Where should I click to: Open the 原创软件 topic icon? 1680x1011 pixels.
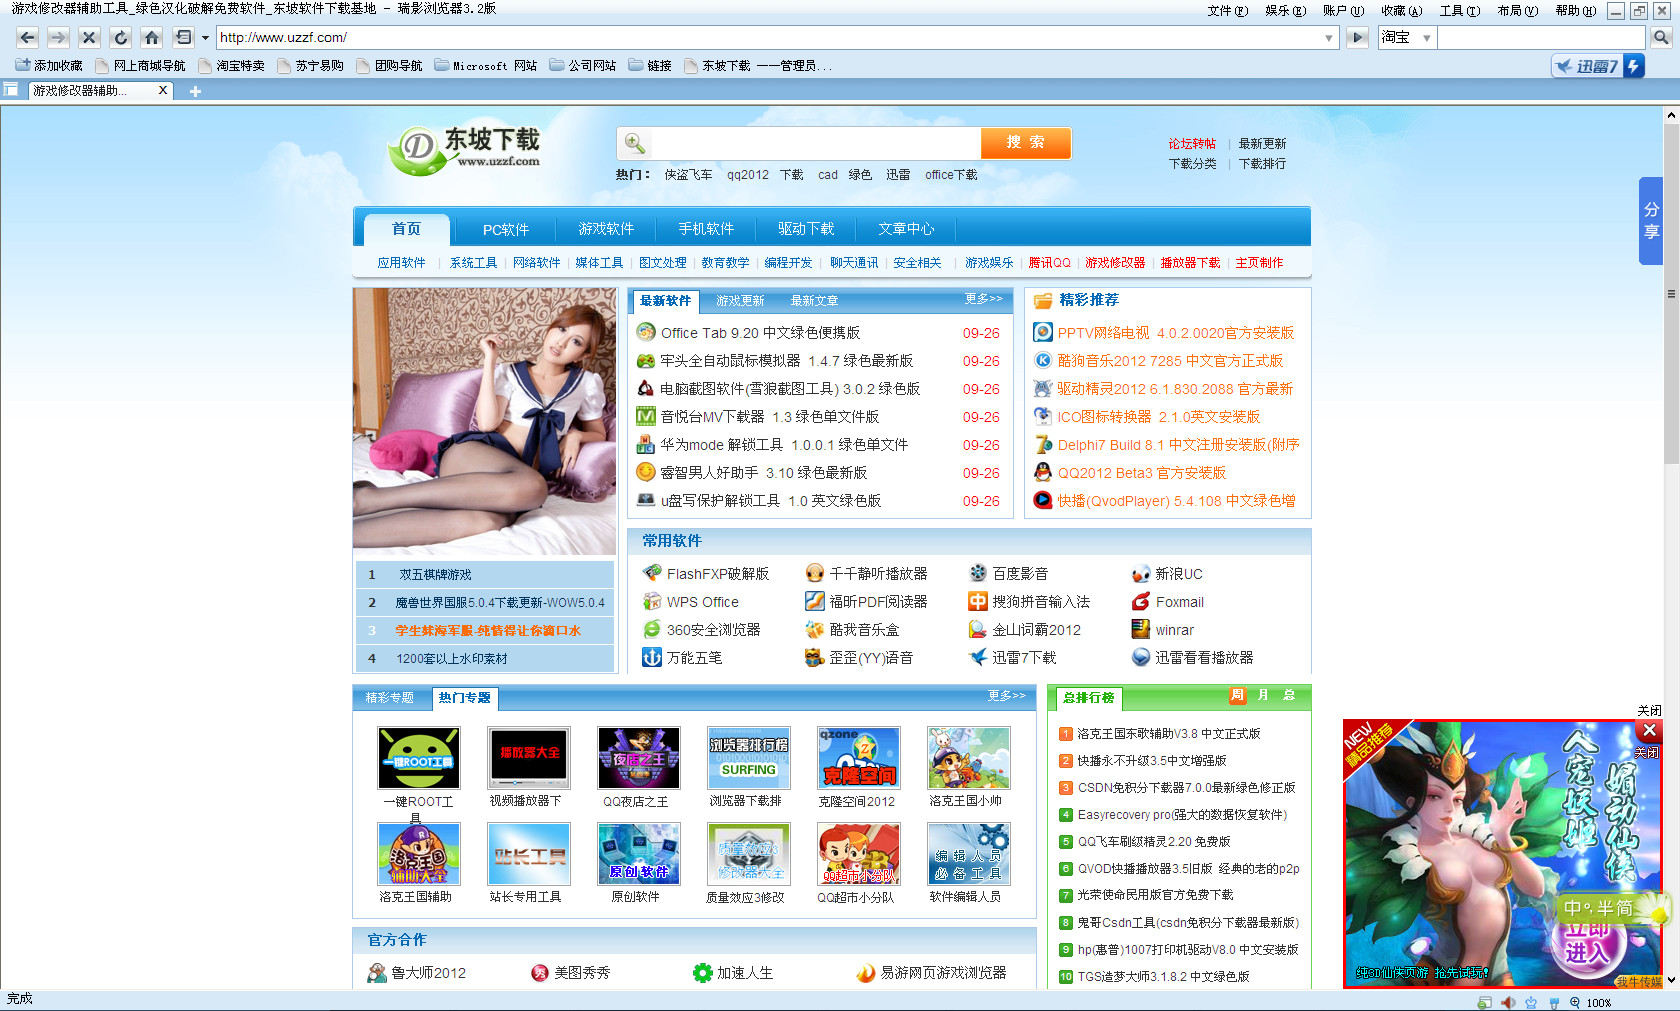[639, 853]
